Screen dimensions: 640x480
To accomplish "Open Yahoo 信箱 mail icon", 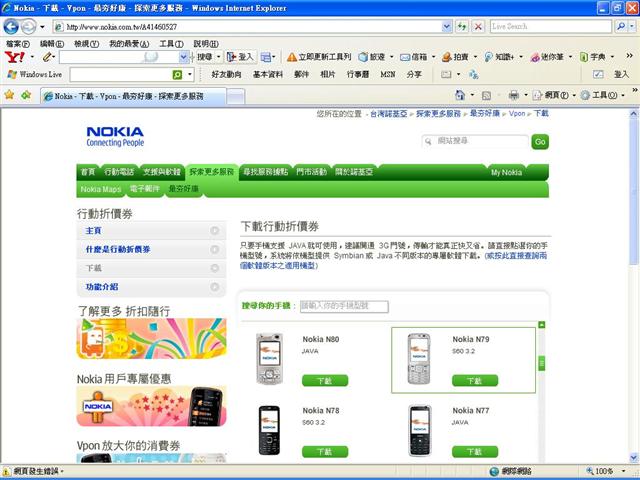I will 404,57.
